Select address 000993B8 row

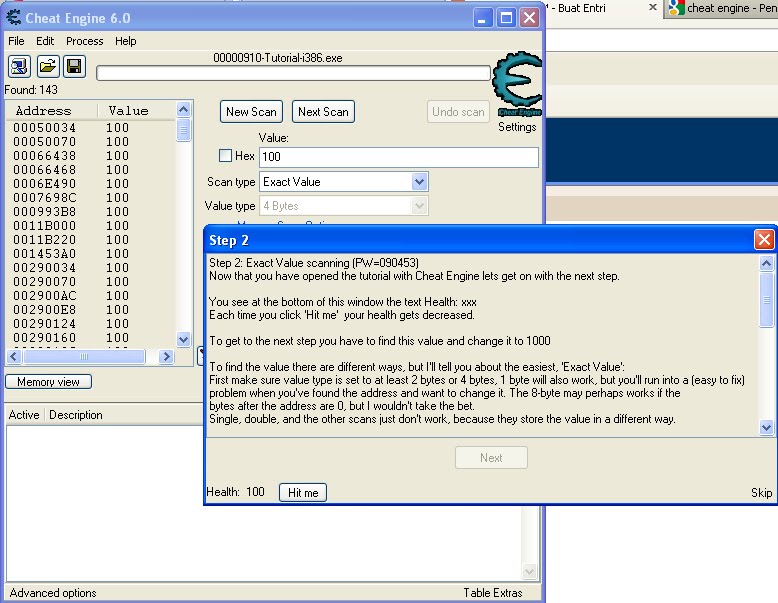[x=90, y=211]
